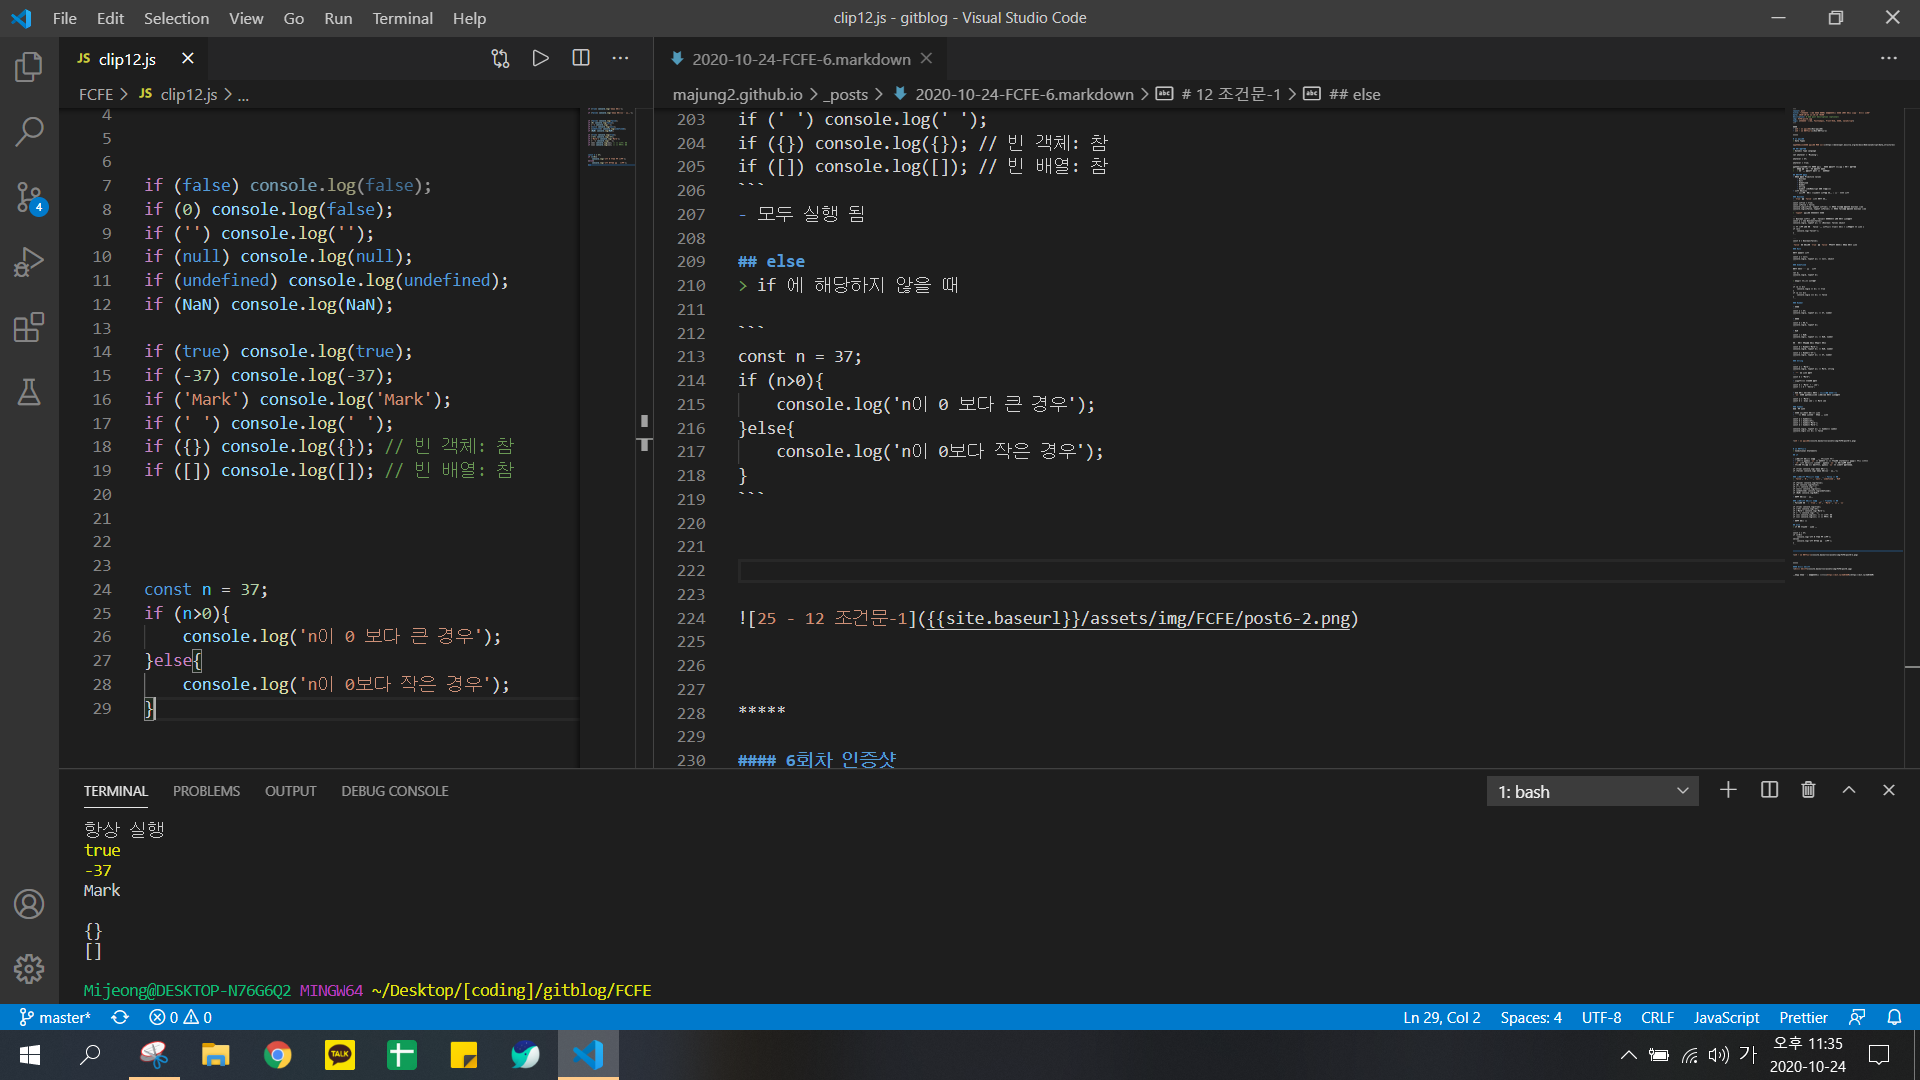Open the Run menu

[338, 18]
